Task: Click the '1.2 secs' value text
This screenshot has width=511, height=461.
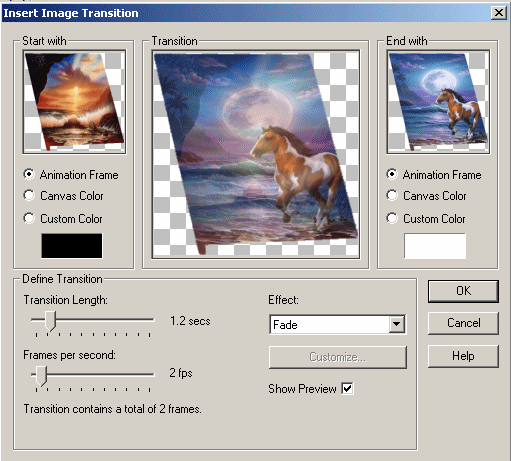Action: (x=190, y=321)
